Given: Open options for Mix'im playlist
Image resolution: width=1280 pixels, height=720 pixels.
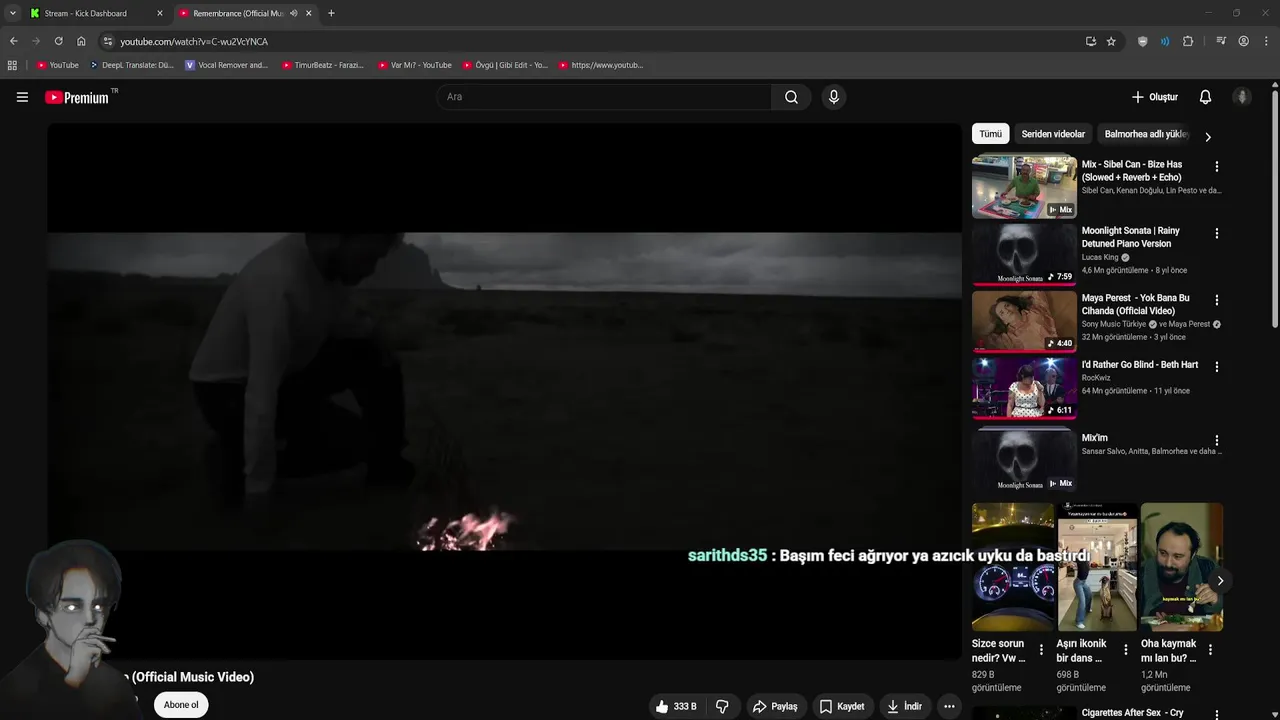Looking at the screenshot, I should [1216, 440].
